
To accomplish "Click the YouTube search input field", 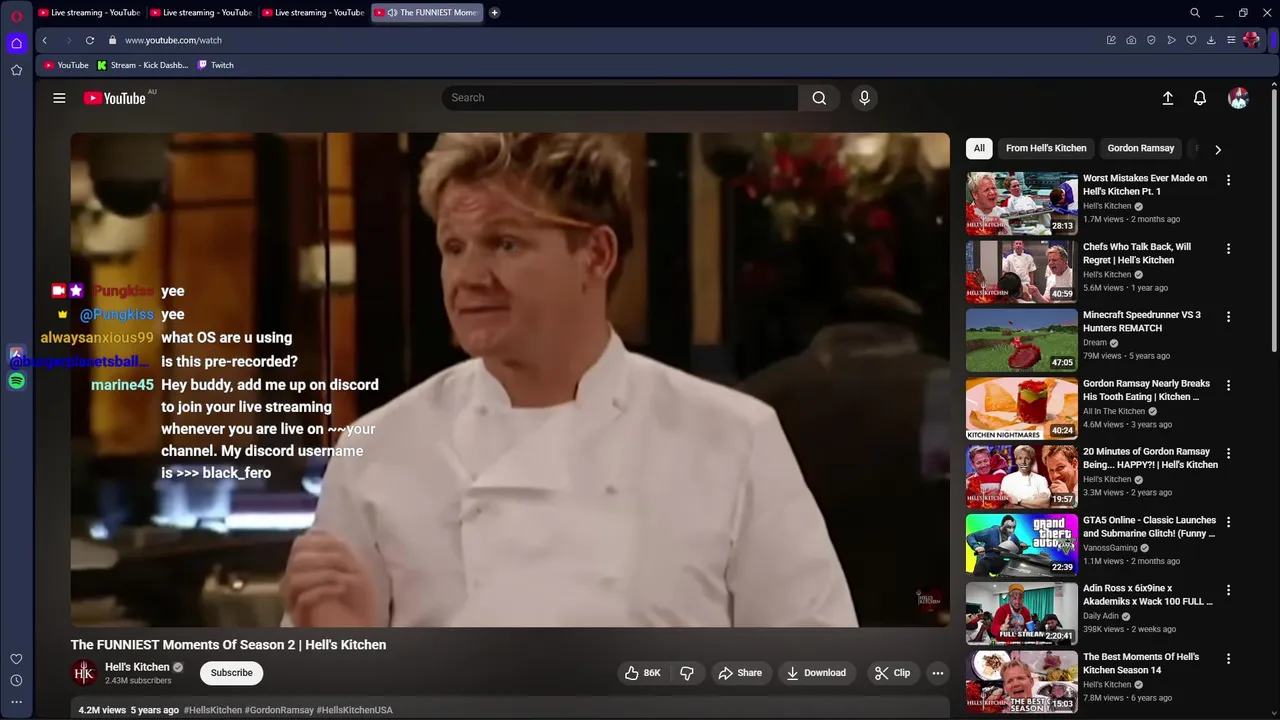I will tap(620, 98).
